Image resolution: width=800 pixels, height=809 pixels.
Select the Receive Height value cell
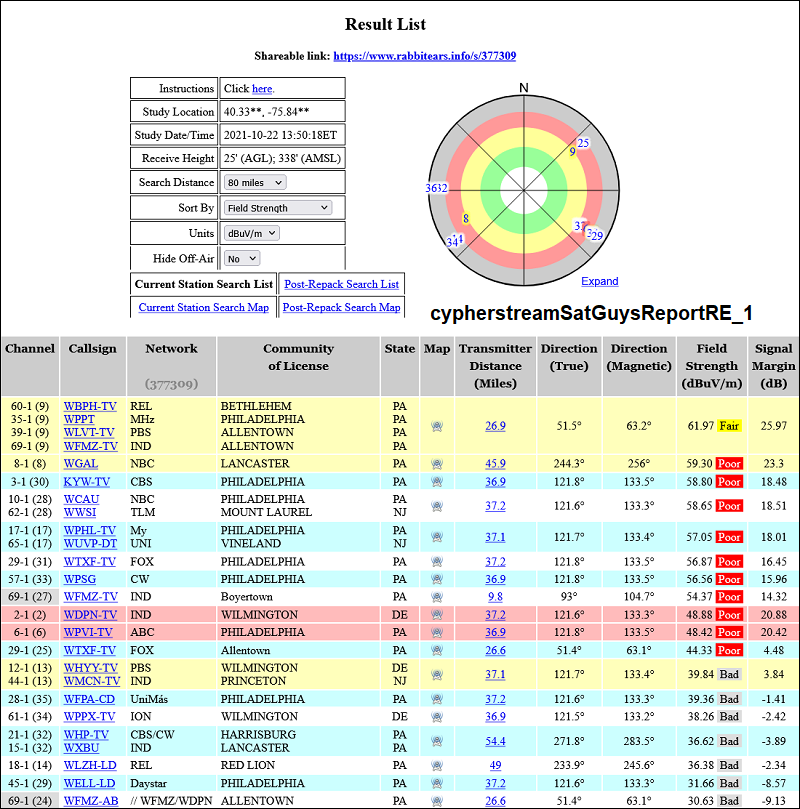[x=283, y=158]
